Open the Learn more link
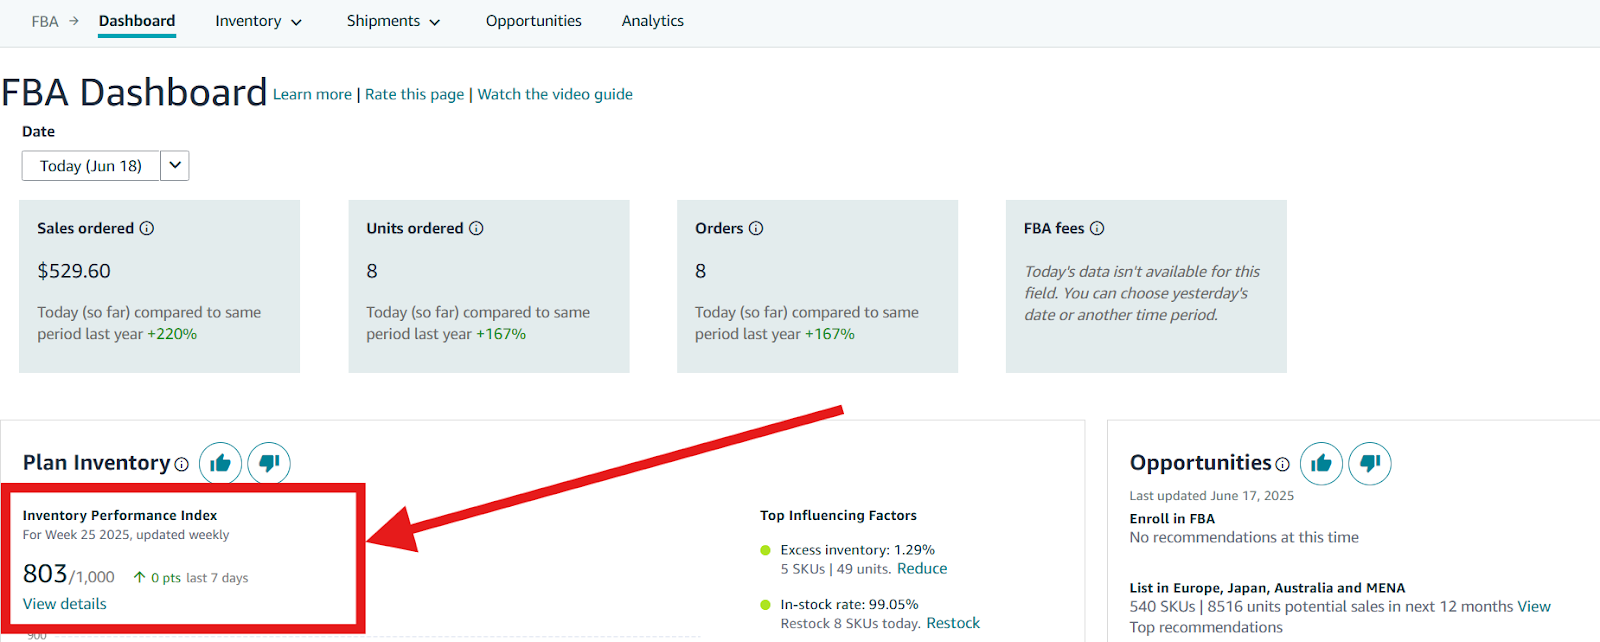Viewport: 1600px width, 642px height. [312, 94]
